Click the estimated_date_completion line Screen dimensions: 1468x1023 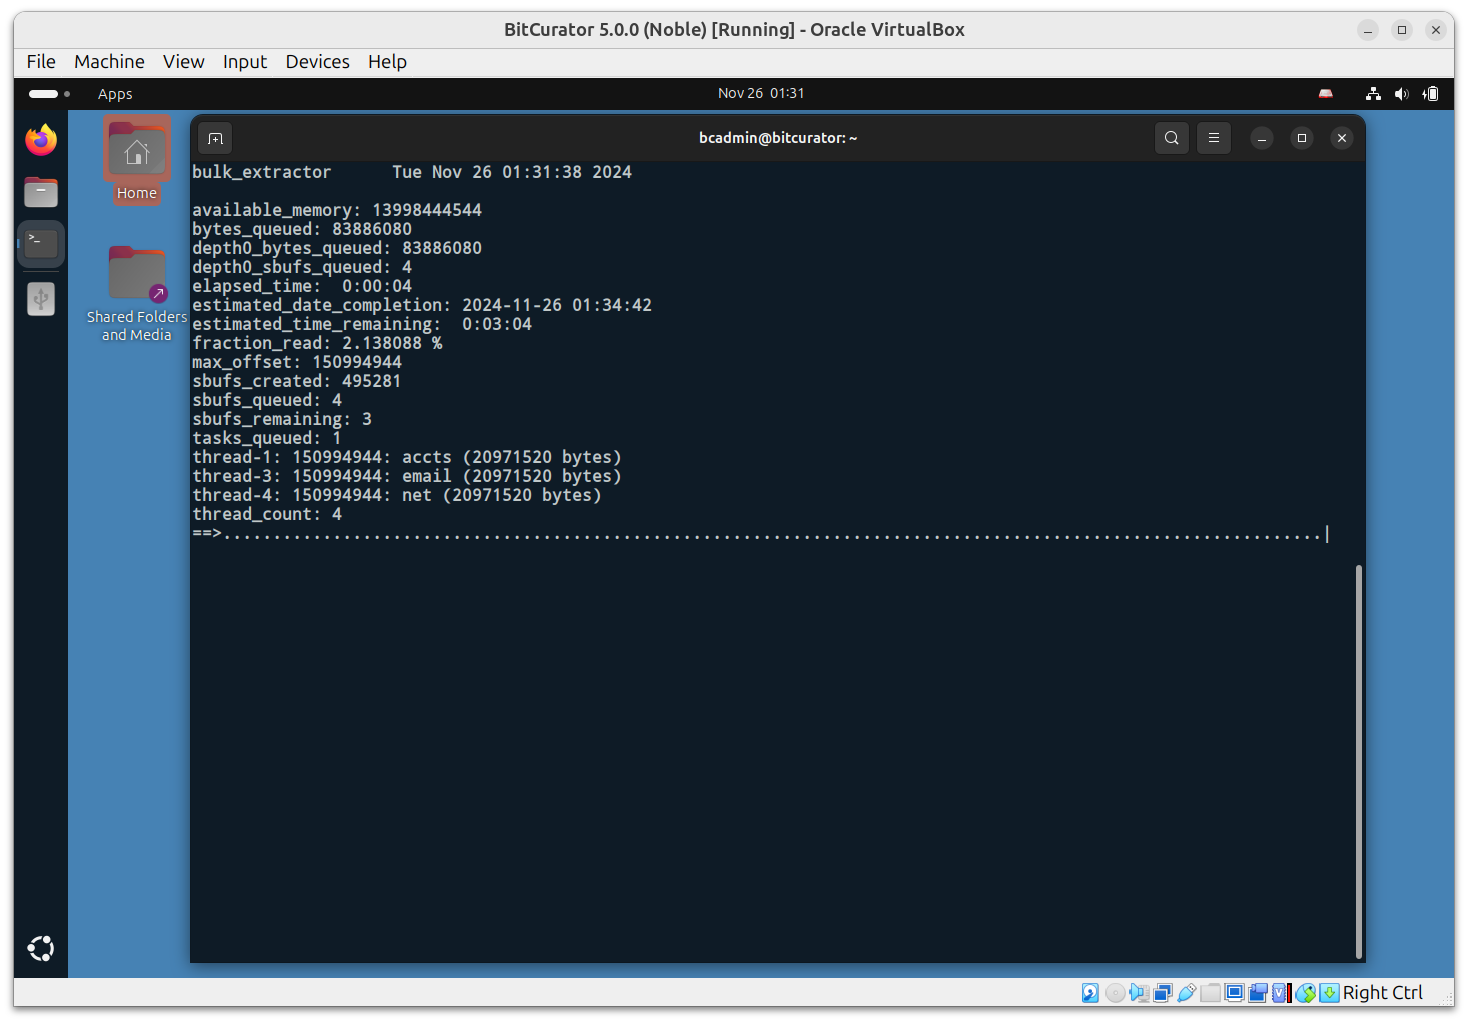pyautogui.click(x=422, y=305)
